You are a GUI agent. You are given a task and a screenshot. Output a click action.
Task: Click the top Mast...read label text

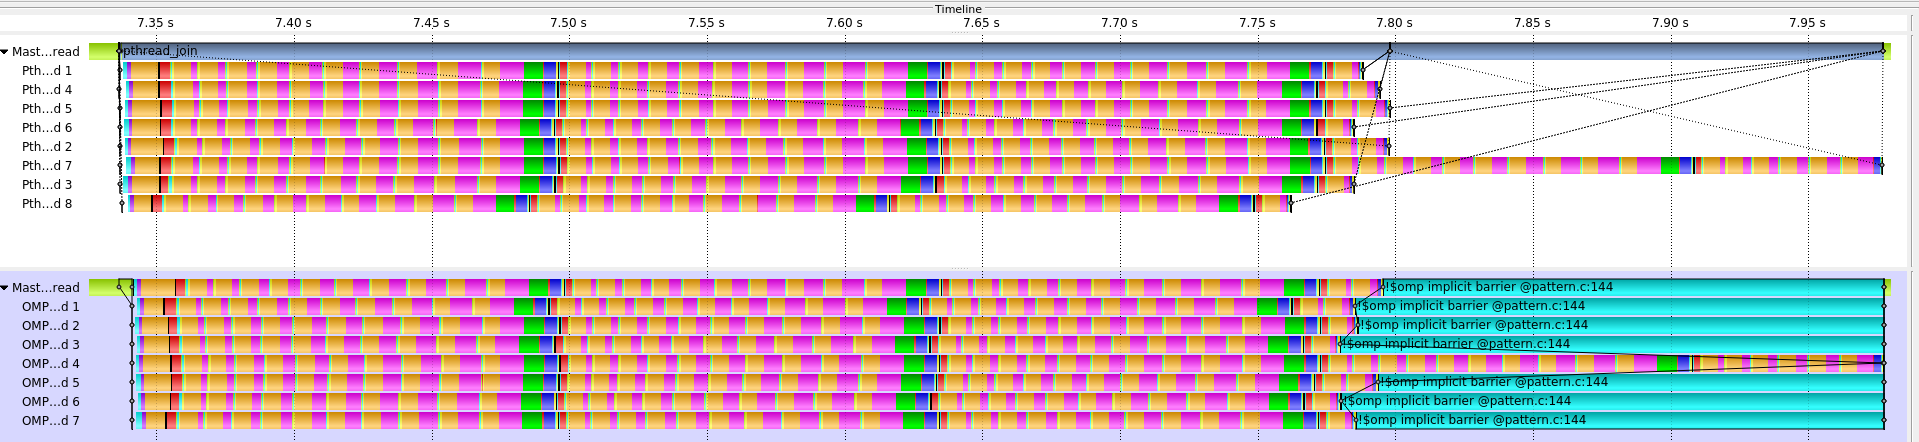tap(46, 52)
